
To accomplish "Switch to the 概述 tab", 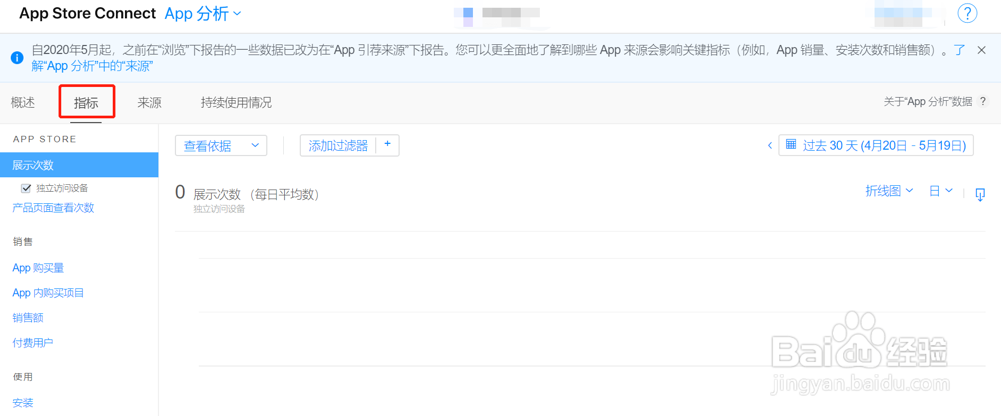I will [x=23, y=103].
